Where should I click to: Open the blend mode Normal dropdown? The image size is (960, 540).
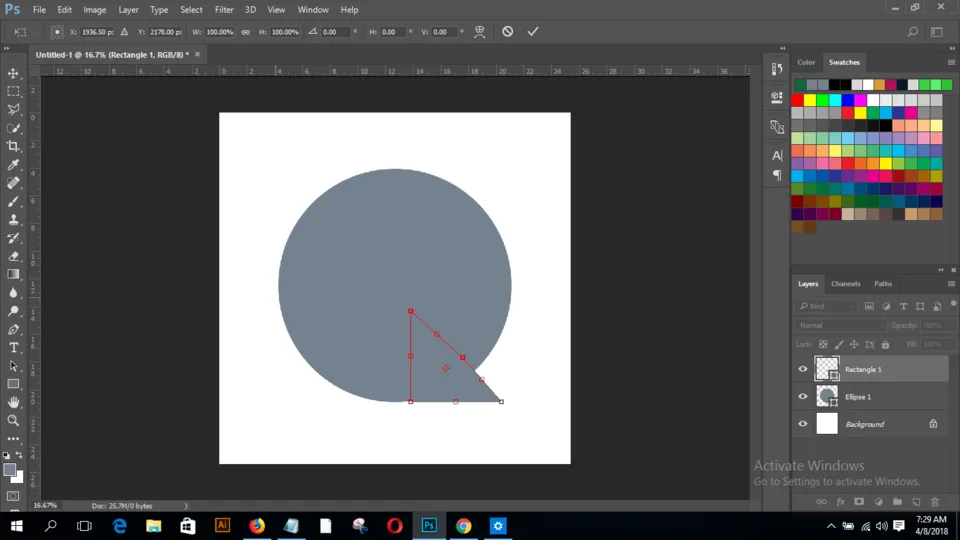coord(841,326)
